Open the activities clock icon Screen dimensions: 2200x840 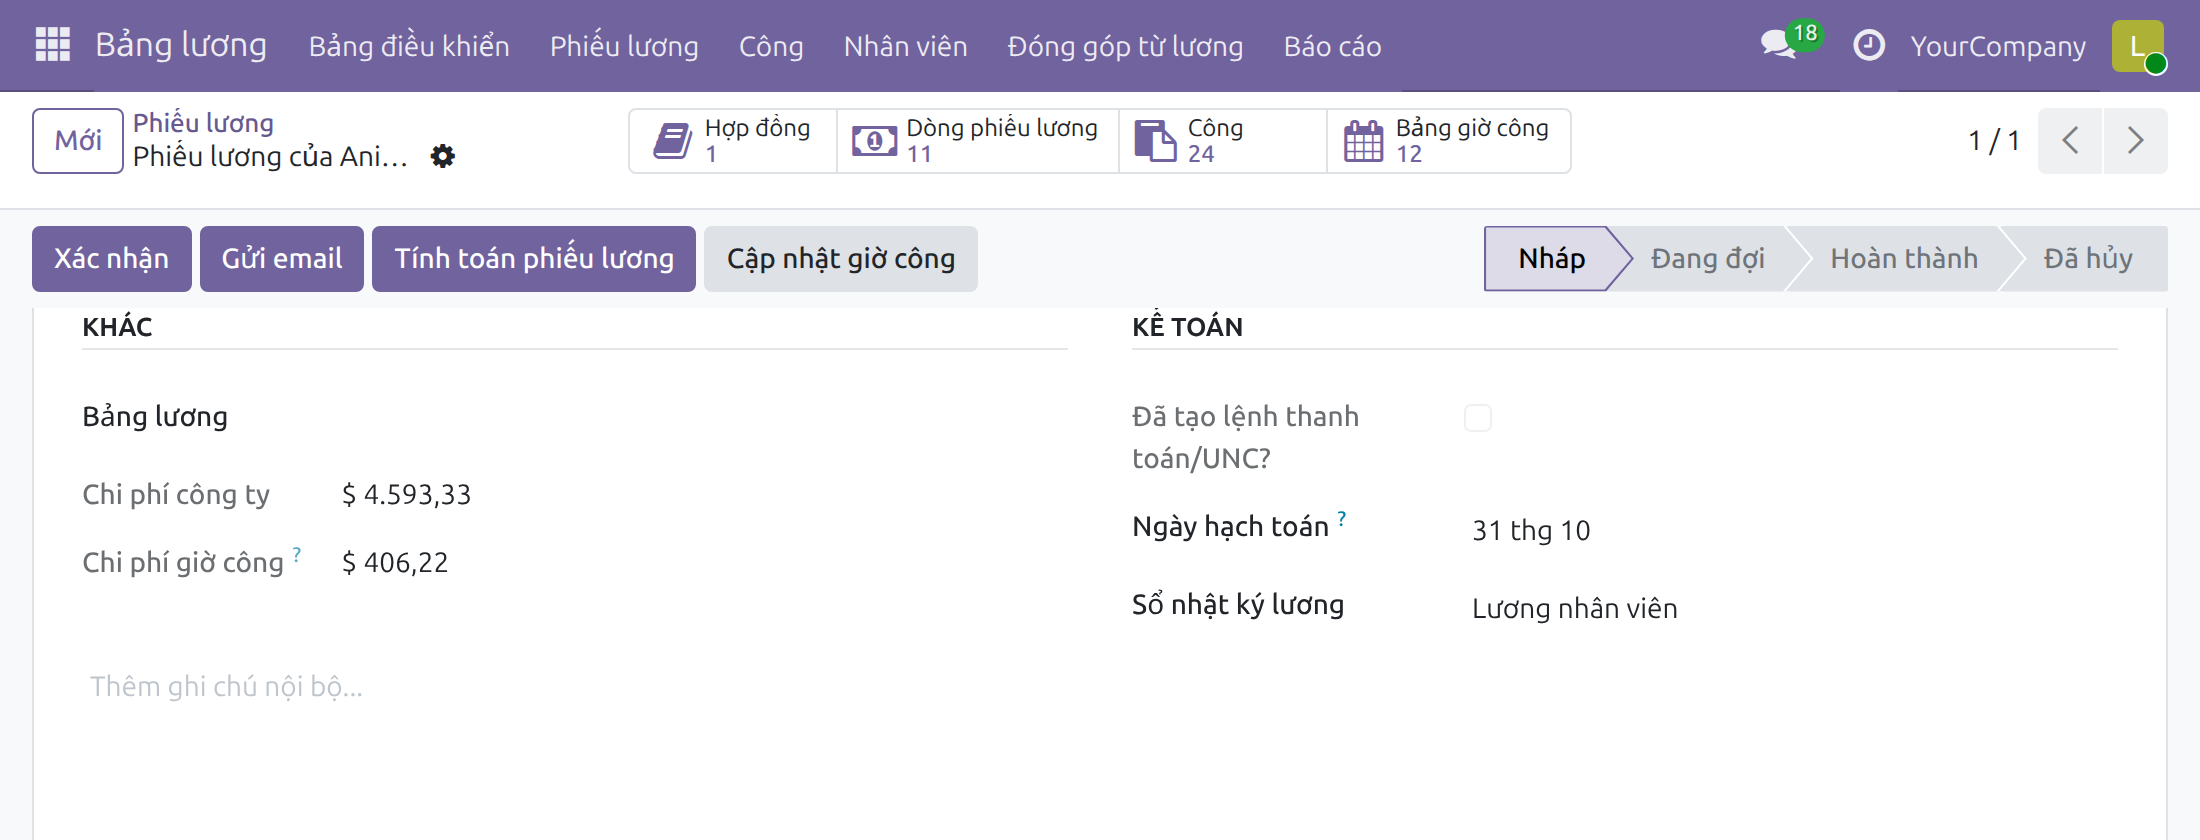tap(1868, 45)
